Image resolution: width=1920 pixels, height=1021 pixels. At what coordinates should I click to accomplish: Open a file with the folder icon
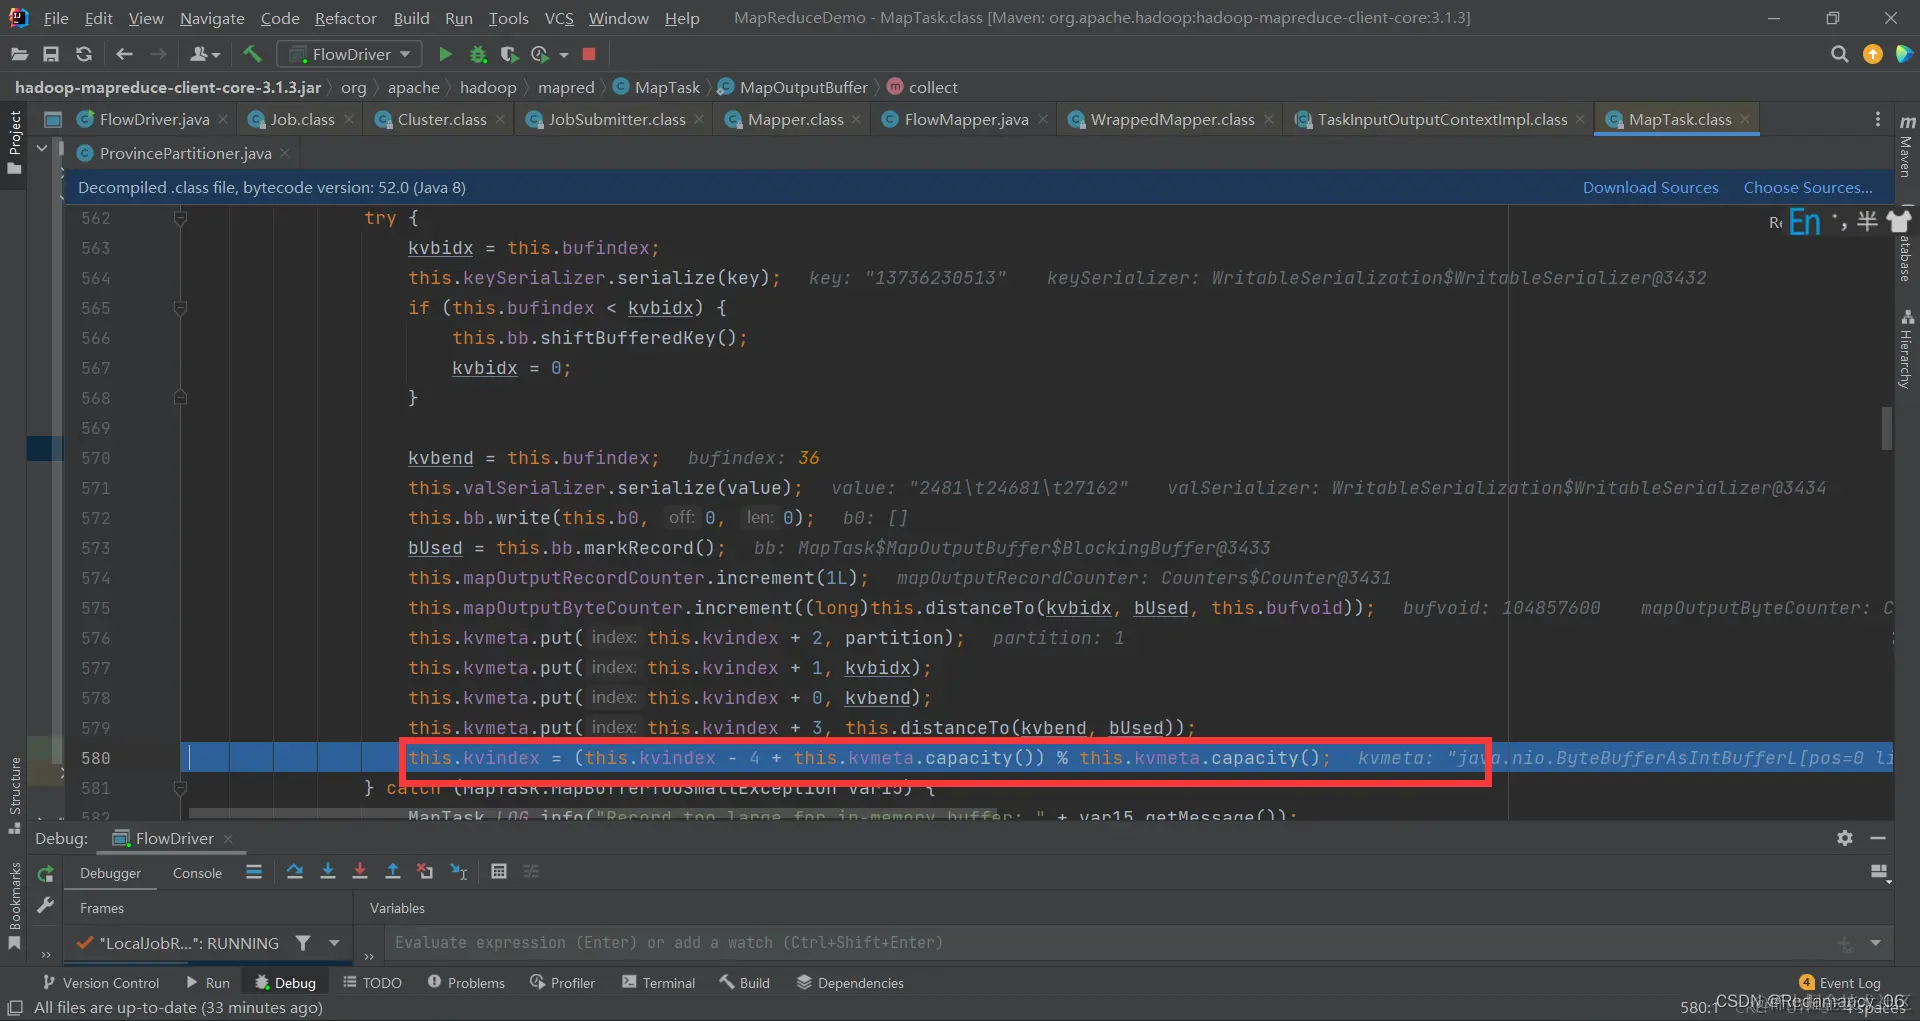coord(19,54)
